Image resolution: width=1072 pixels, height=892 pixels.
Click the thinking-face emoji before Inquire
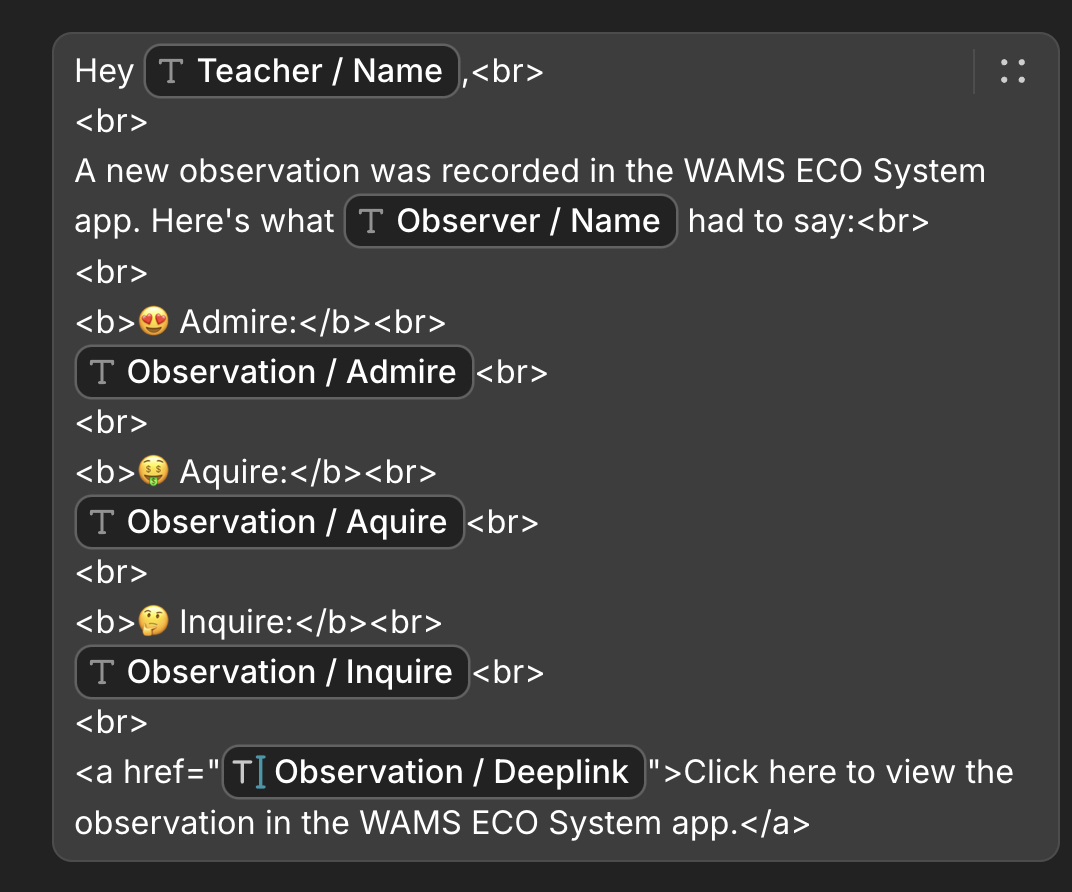(x=154, y=621)
